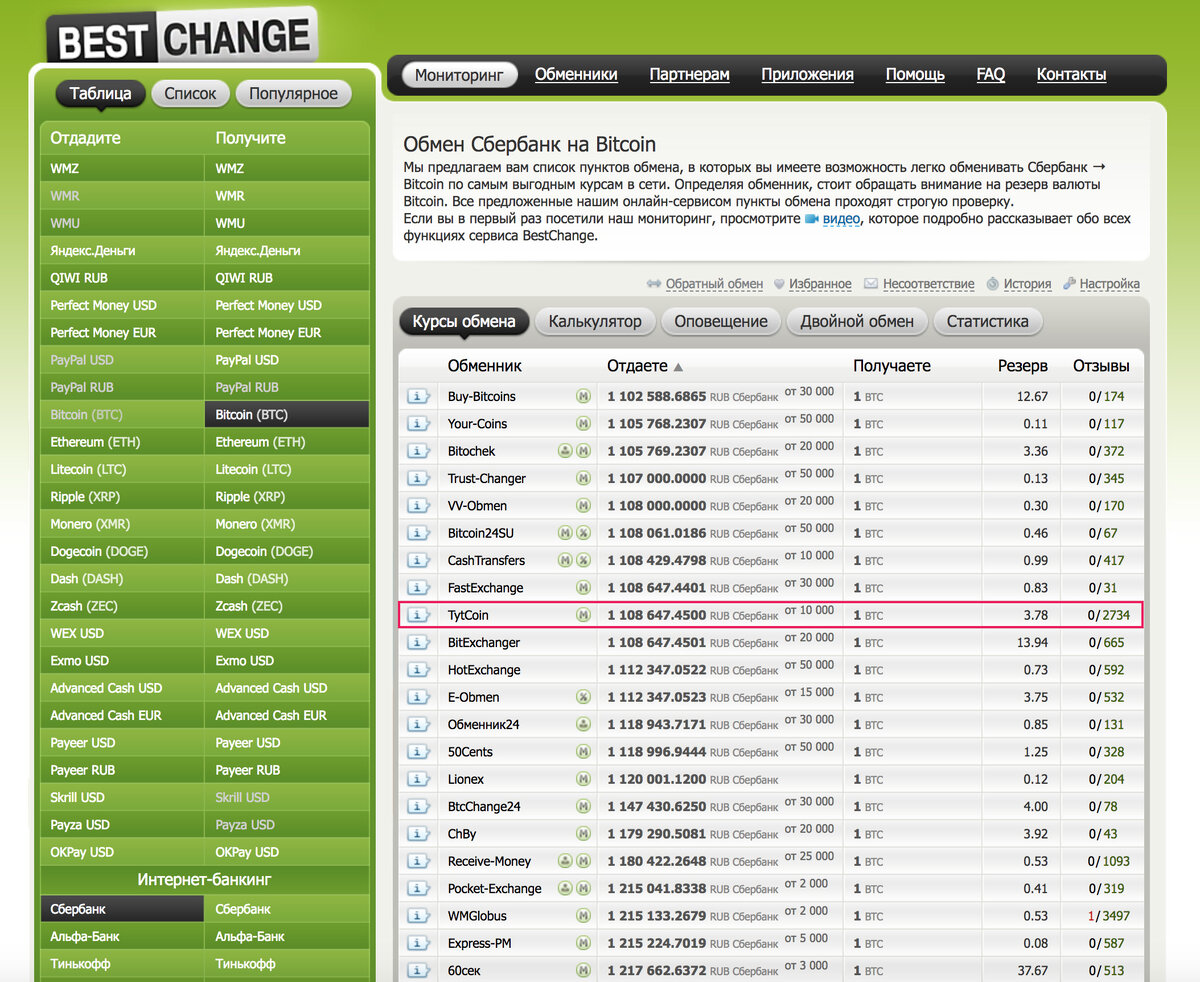Open Приложения in top navigation
Image resolution: width=1200 pixels, height=982 pixels.
[x=807, y=75]
